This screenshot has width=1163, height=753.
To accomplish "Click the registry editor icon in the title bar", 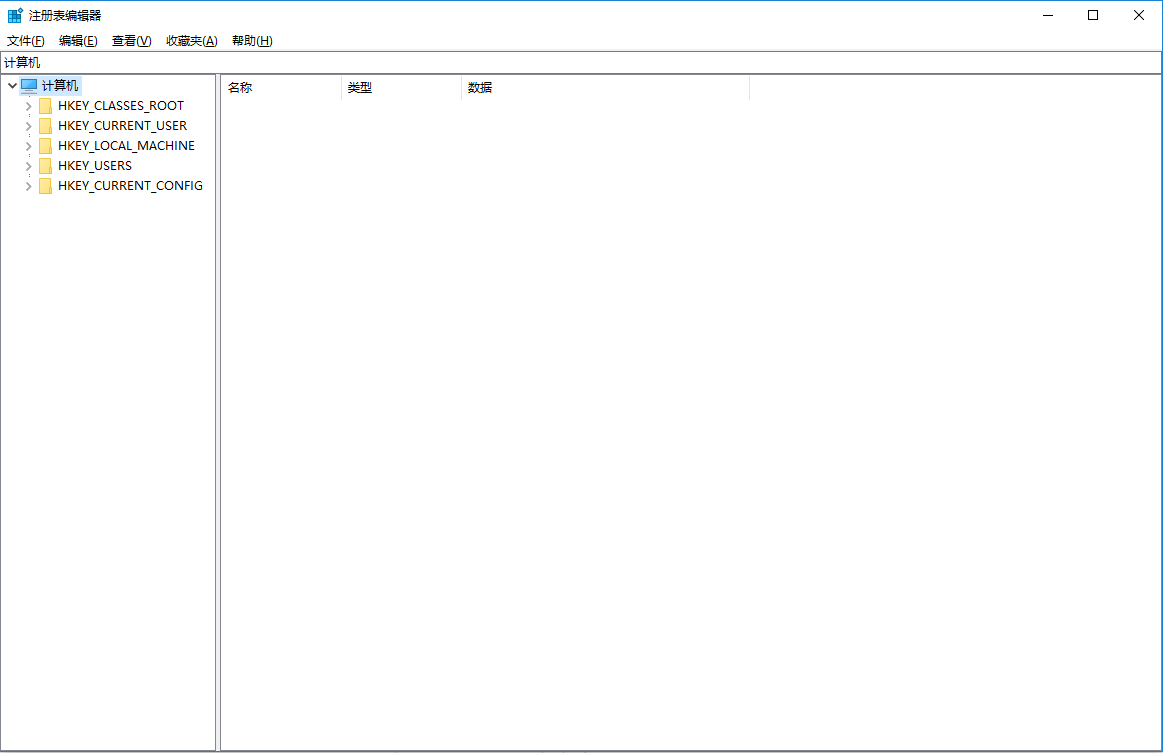I will point(14,14).
